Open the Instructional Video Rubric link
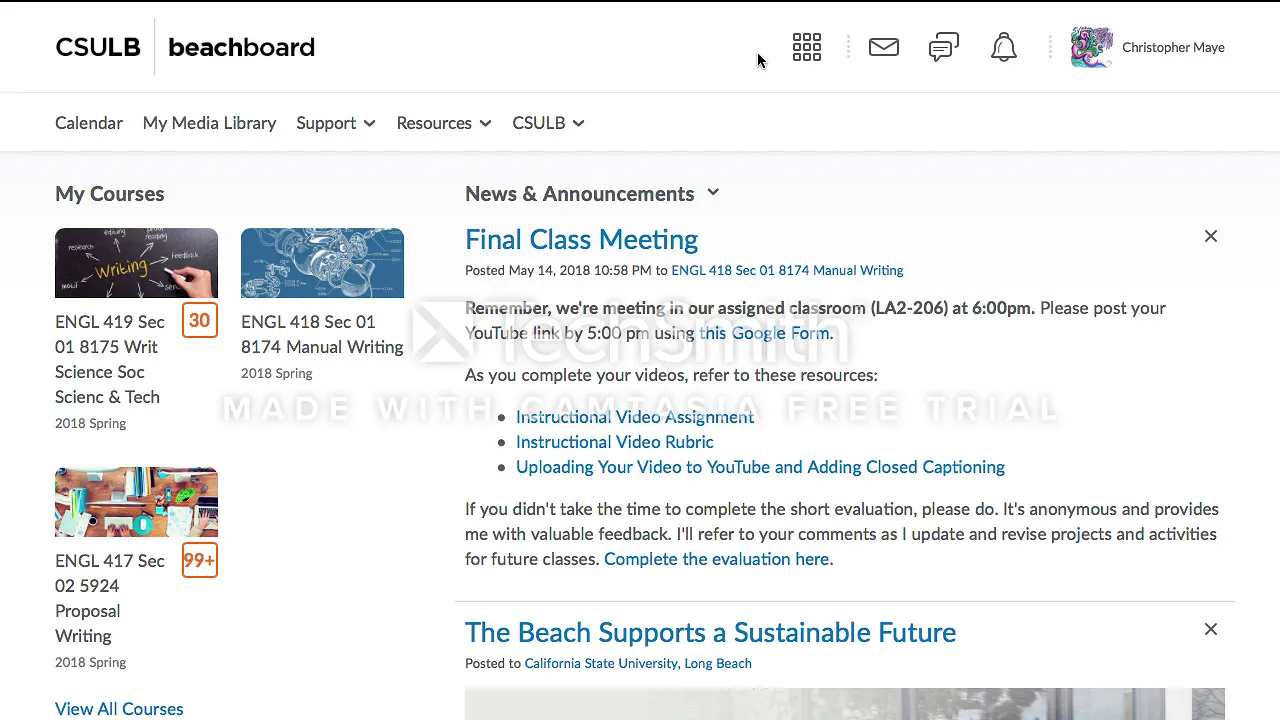 615,442
